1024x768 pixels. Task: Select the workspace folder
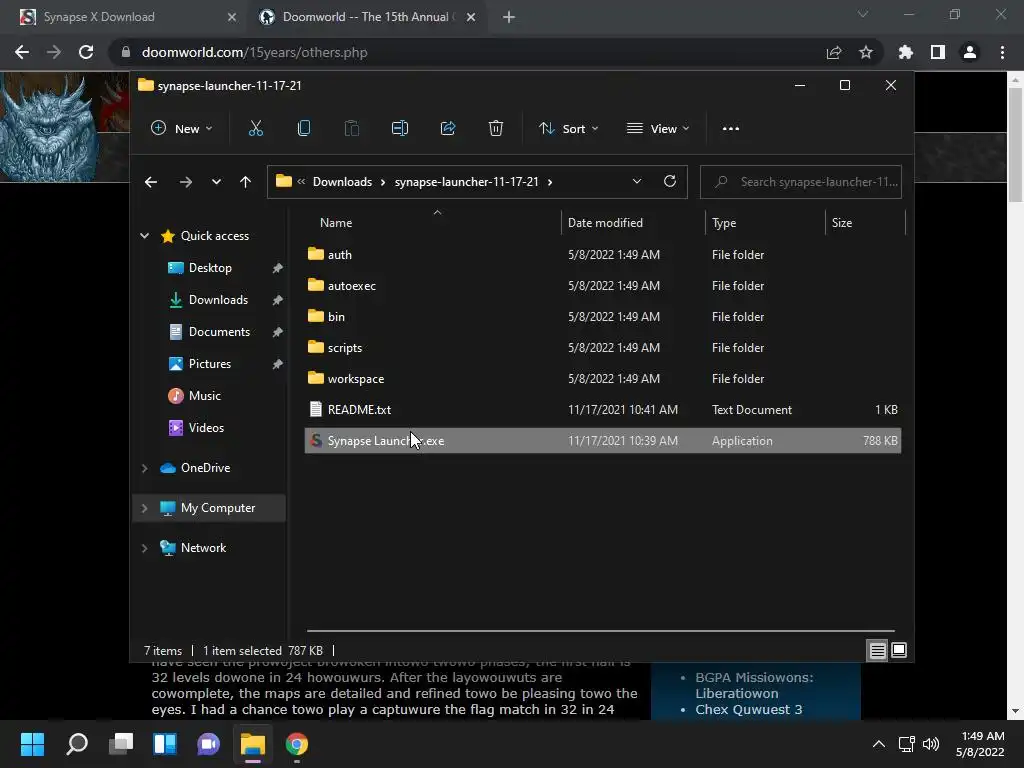[x=602, y=379]
